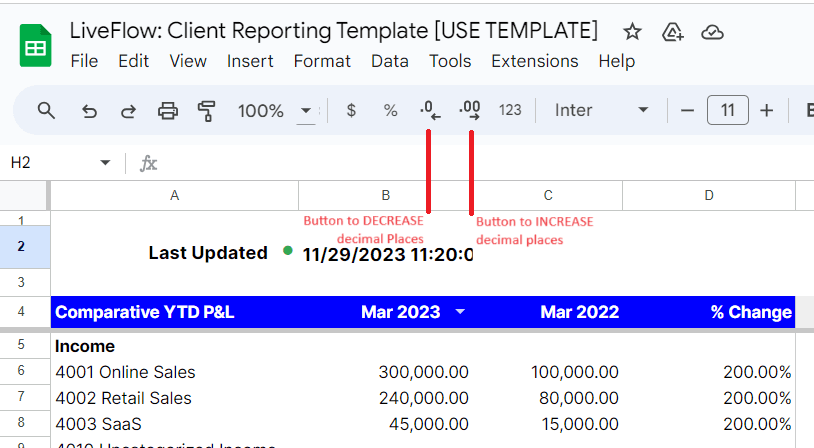Select column D header
This screenshot has height=448, width=814.
coord(709,195)
